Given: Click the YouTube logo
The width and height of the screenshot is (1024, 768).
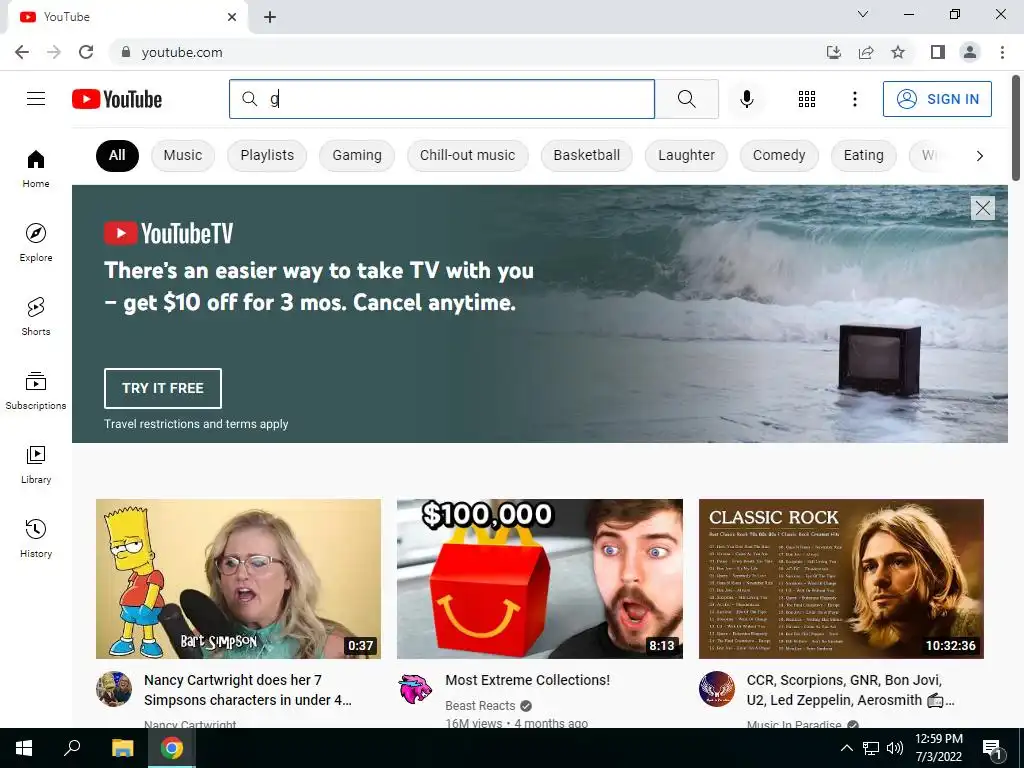Looking at the screenshot, I should tap(117, 99).
